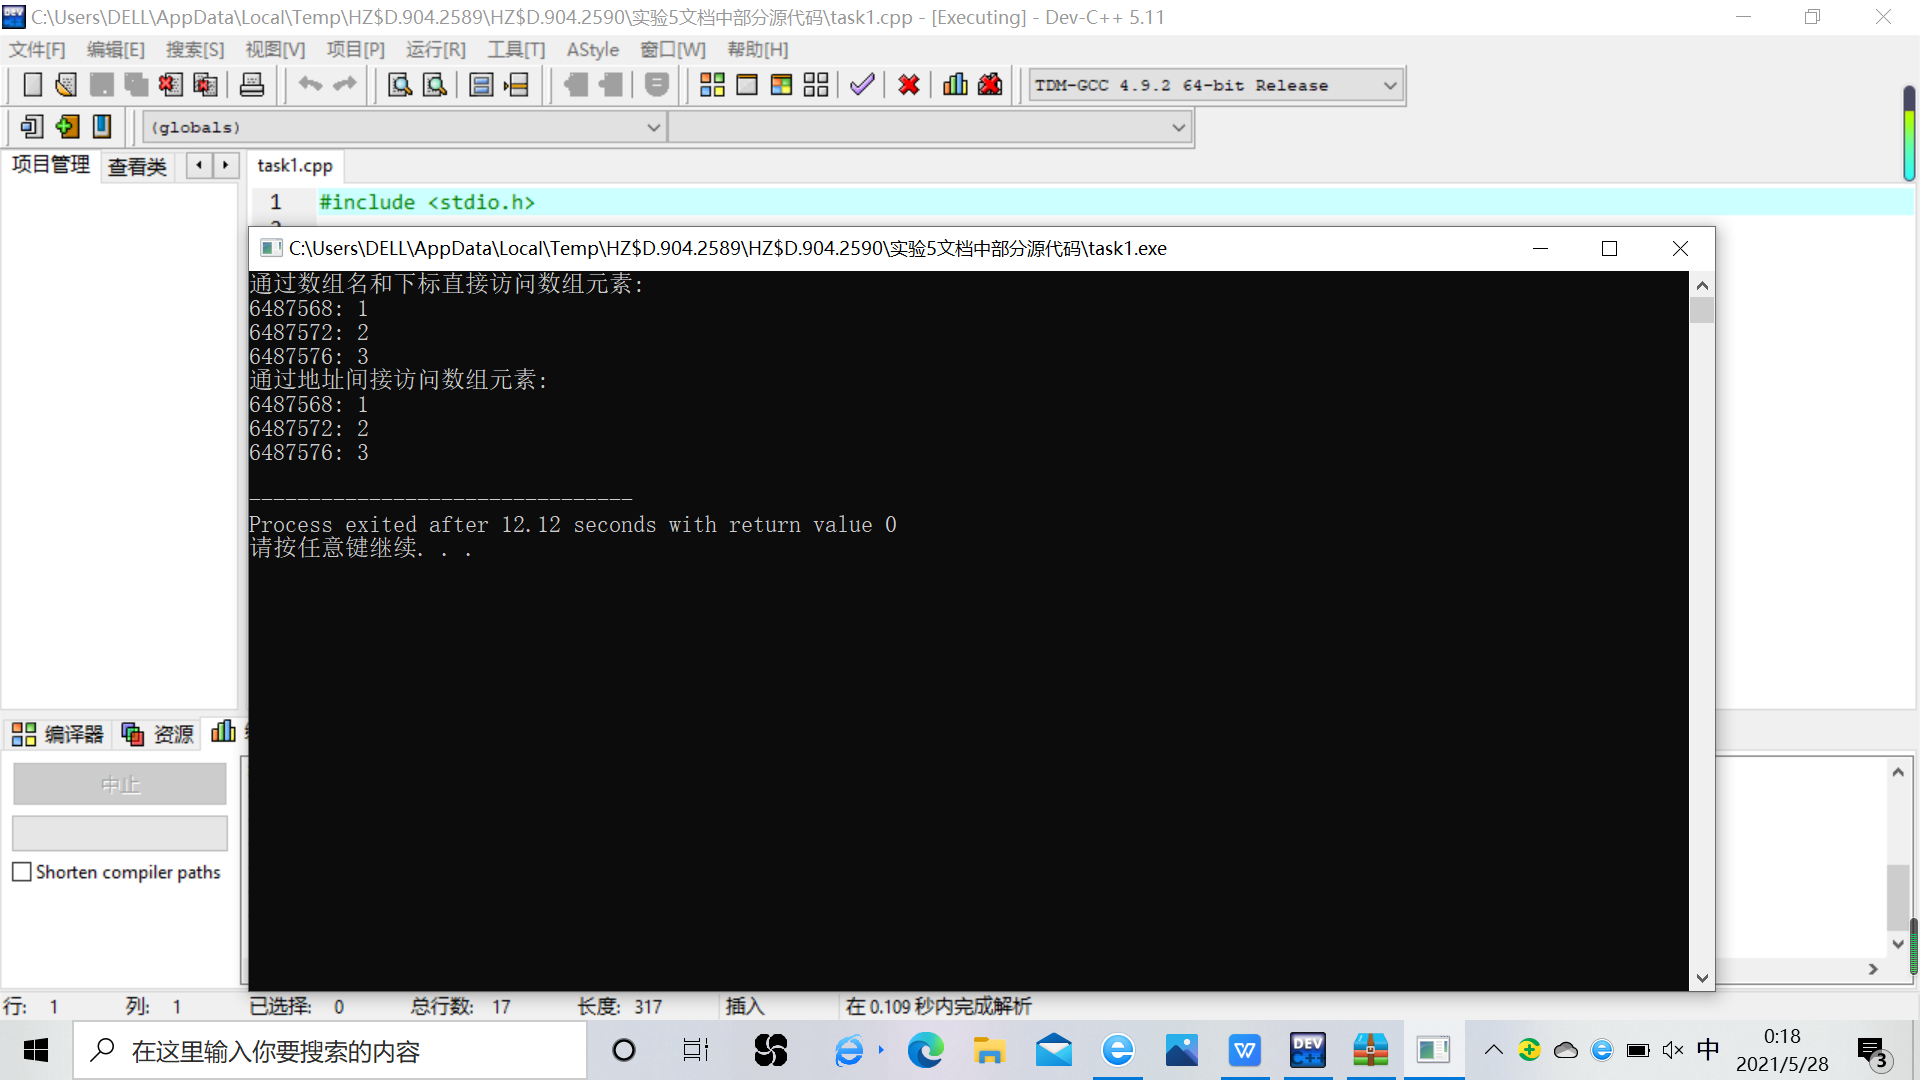The image size is (1920, 1080).
Task: Click the Print toolbar icon
Action: pos(252,85)
